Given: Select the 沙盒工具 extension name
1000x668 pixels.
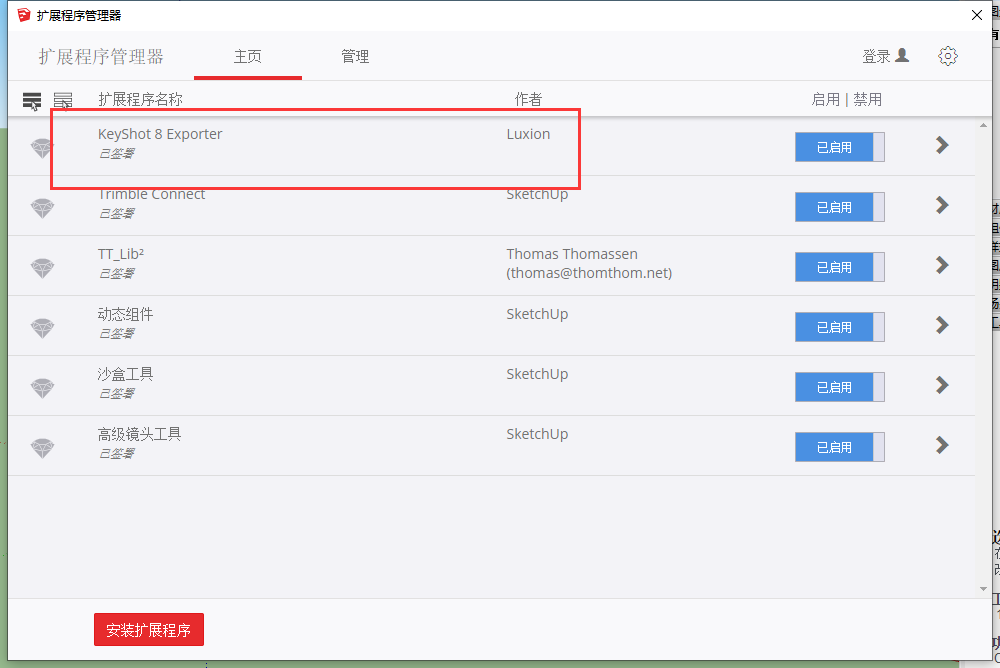Looking at the screenshot, I should pos(125,374).
